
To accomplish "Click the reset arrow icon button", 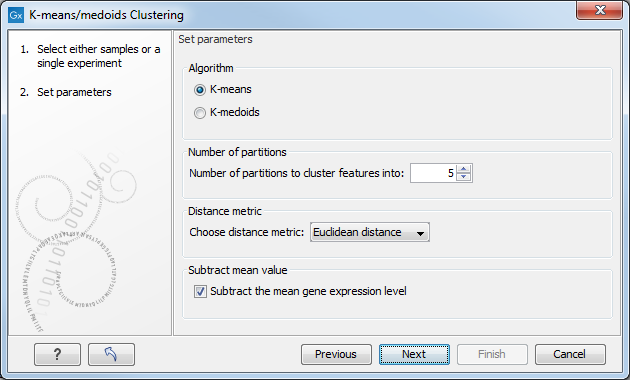I will 111,354.
